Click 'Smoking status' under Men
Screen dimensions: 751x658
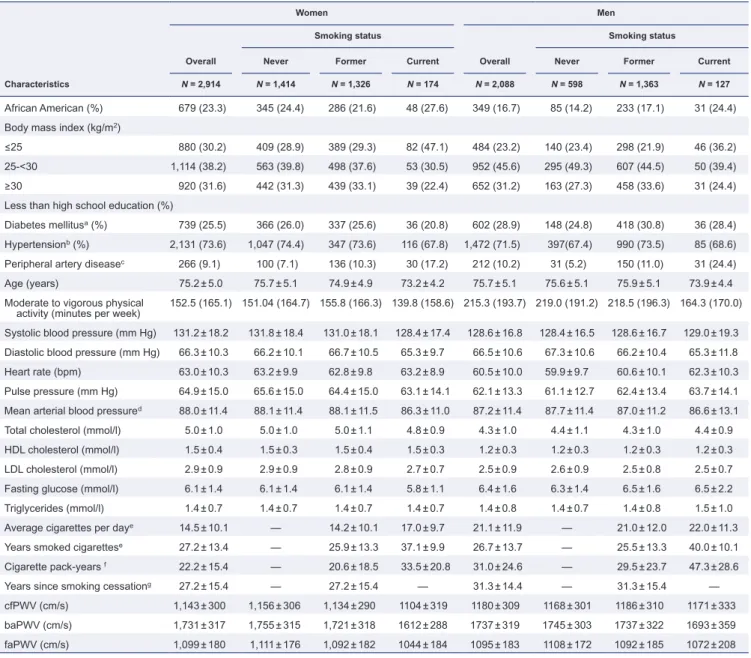[642, 36]
